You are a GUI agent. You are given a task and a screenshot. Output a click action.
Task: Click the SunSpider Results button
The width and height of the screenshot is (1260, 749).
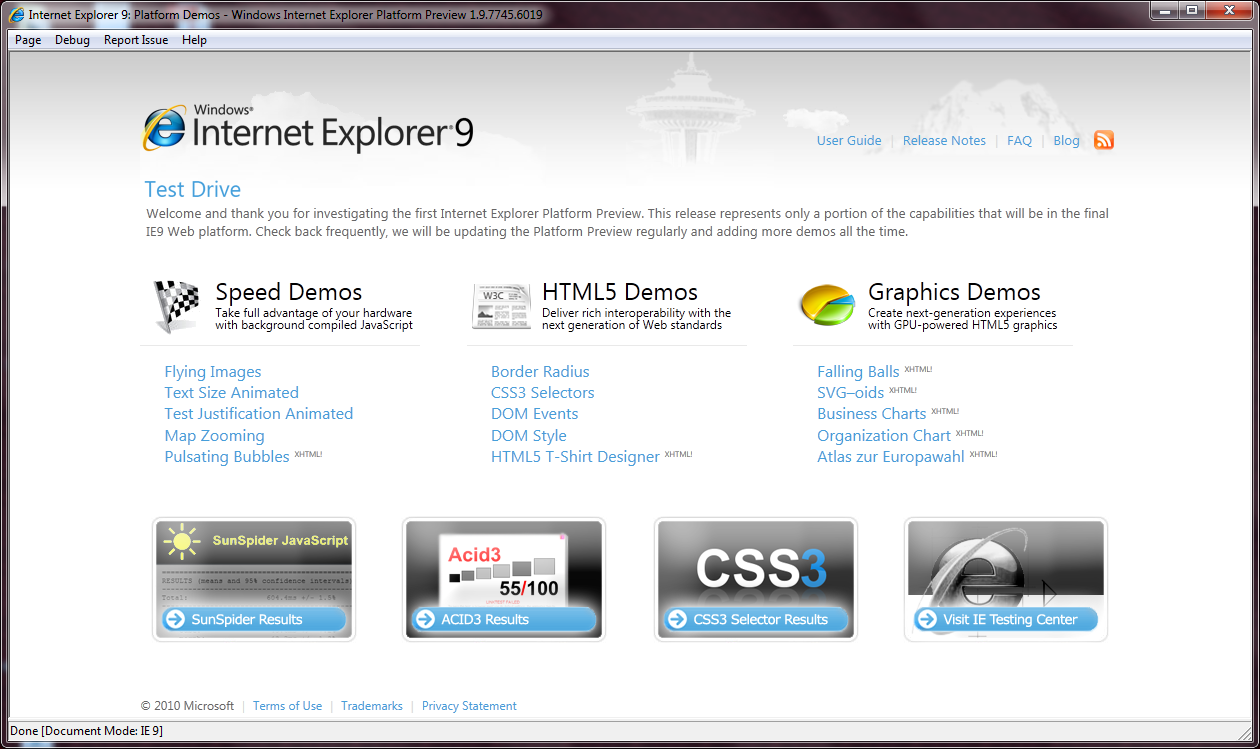pos(254,619)
